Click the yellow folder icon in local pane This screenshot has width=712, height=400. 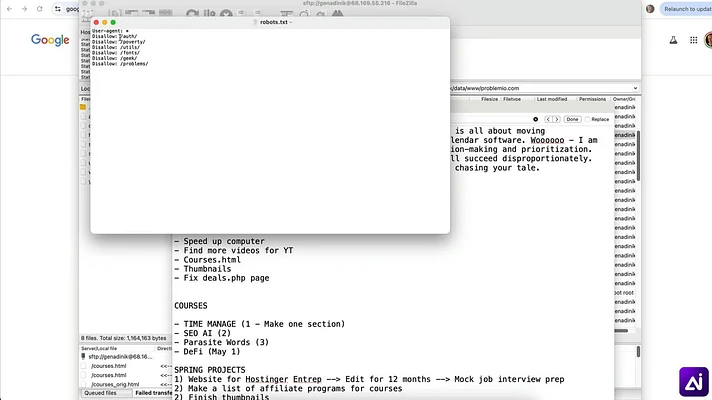[83, 107]
